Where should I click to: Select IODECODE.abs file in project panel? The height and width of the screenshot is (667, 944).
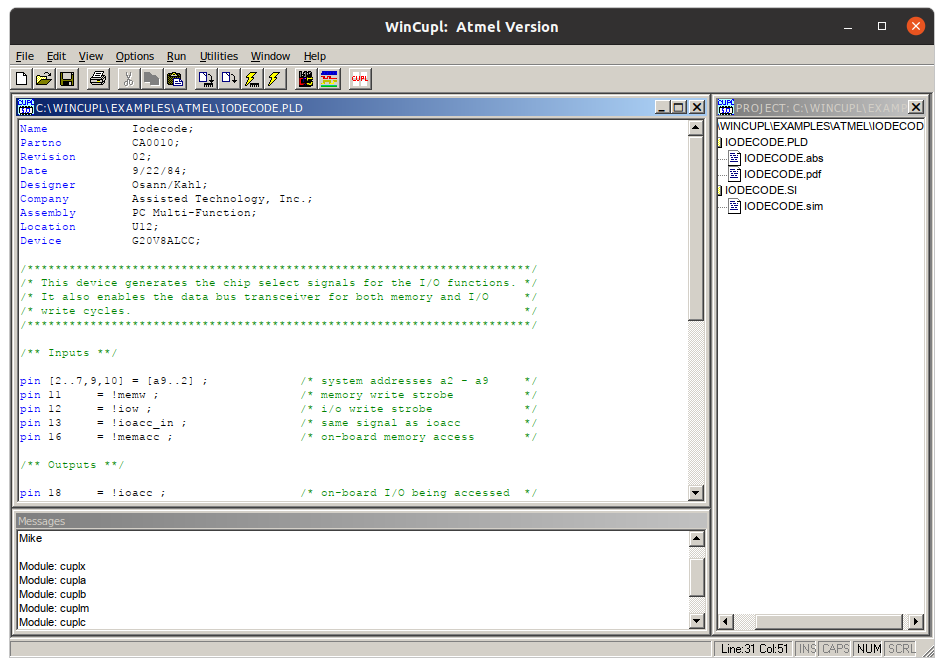[x=783, y=158]
